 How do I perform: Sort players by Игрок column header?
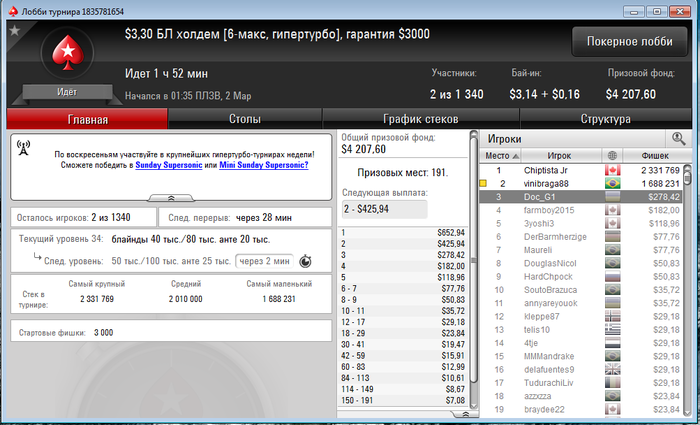561,156
